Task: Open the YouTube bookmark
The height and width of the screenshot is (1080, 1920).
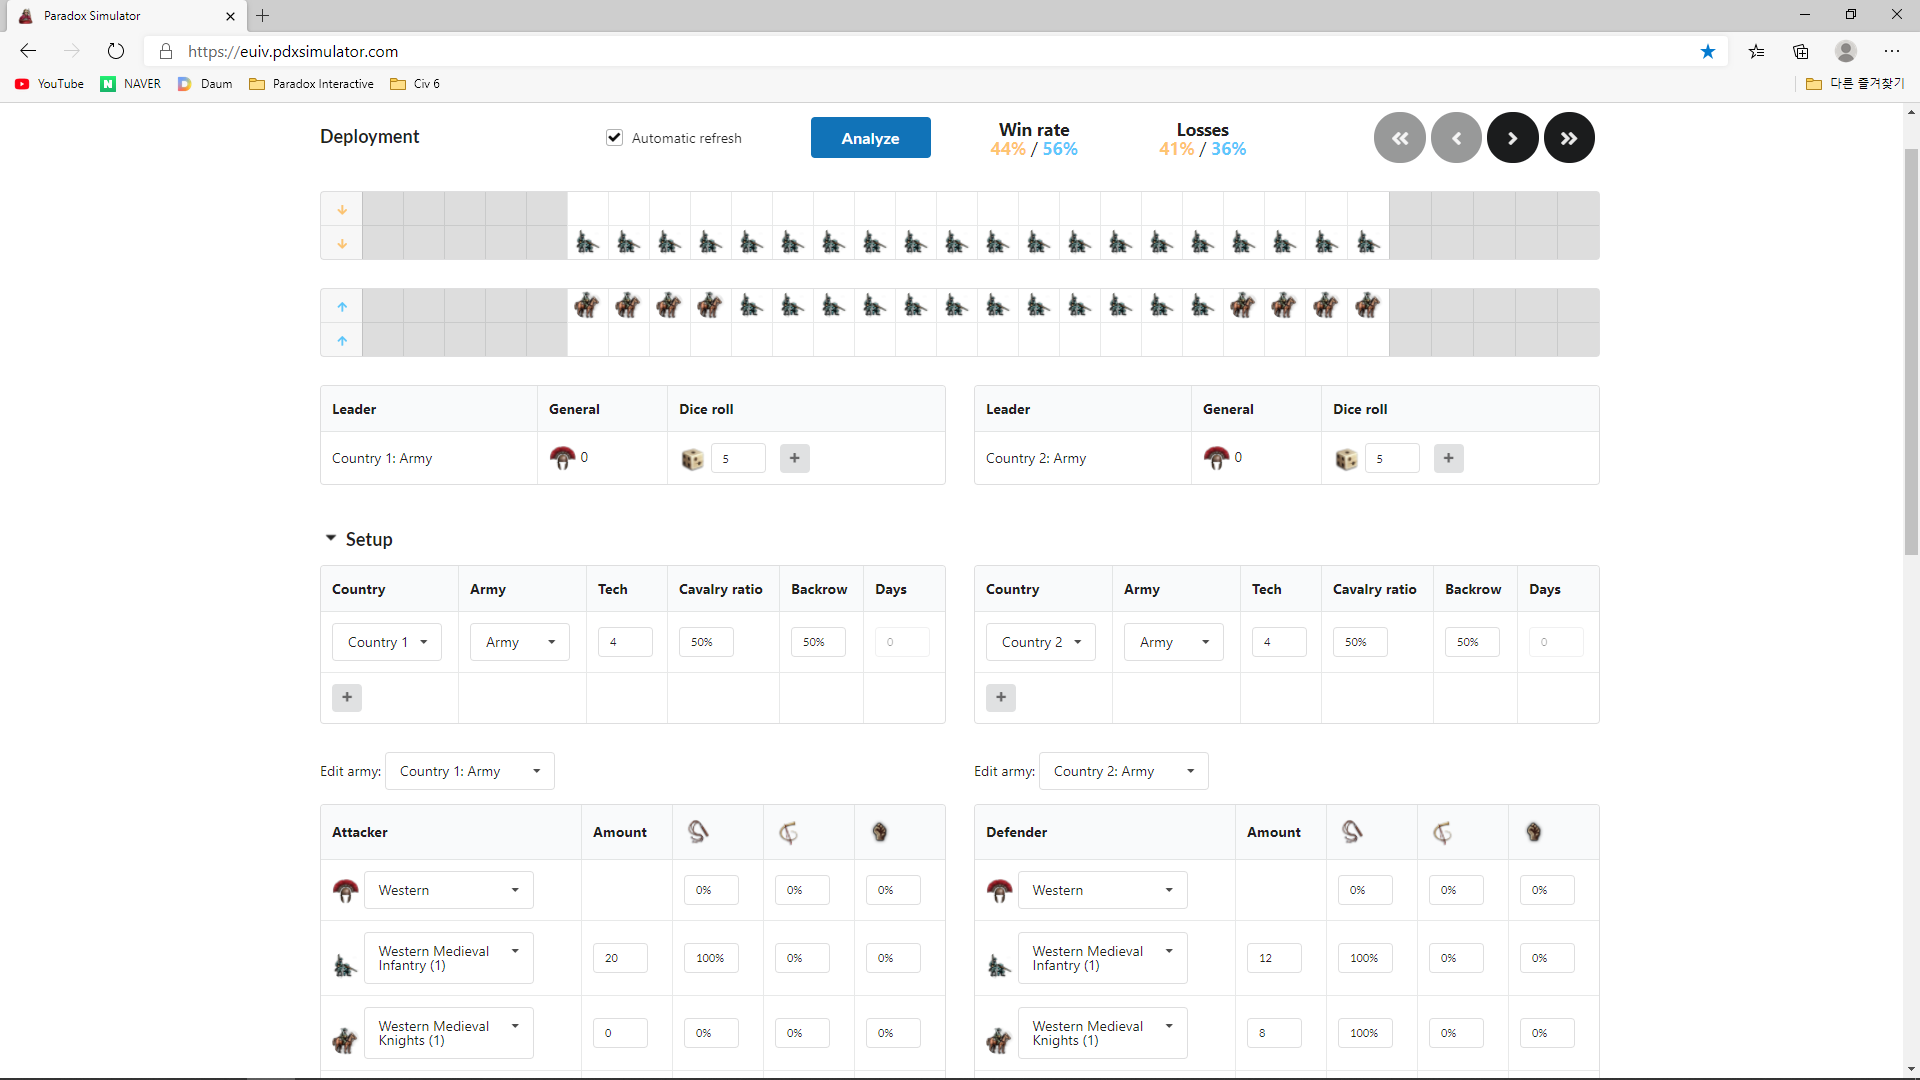Action: pos(50,84)
